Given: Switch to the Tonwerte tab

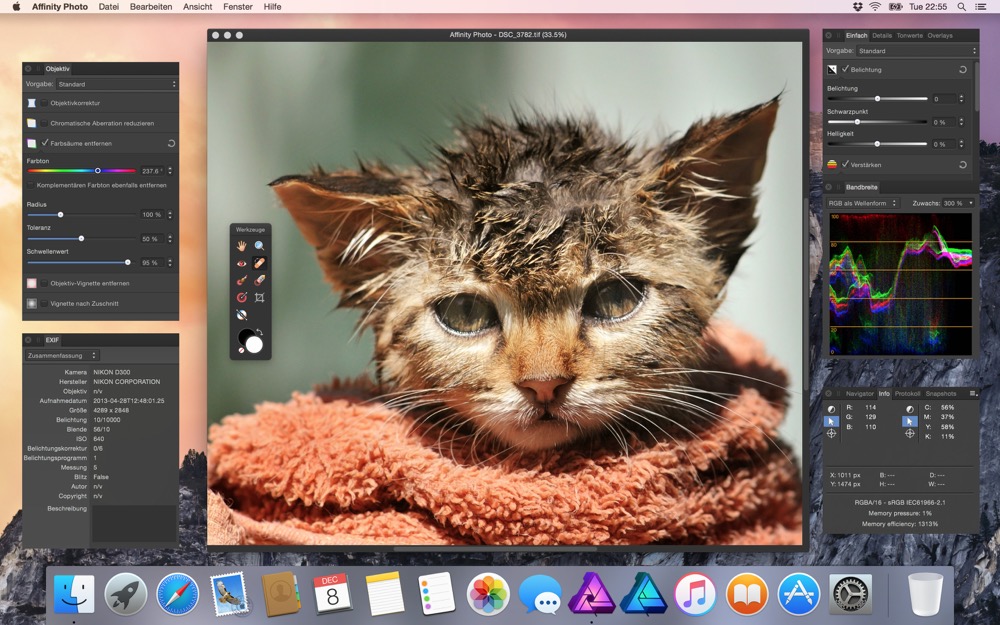Looking at the screenshot, I should [909, 35].
